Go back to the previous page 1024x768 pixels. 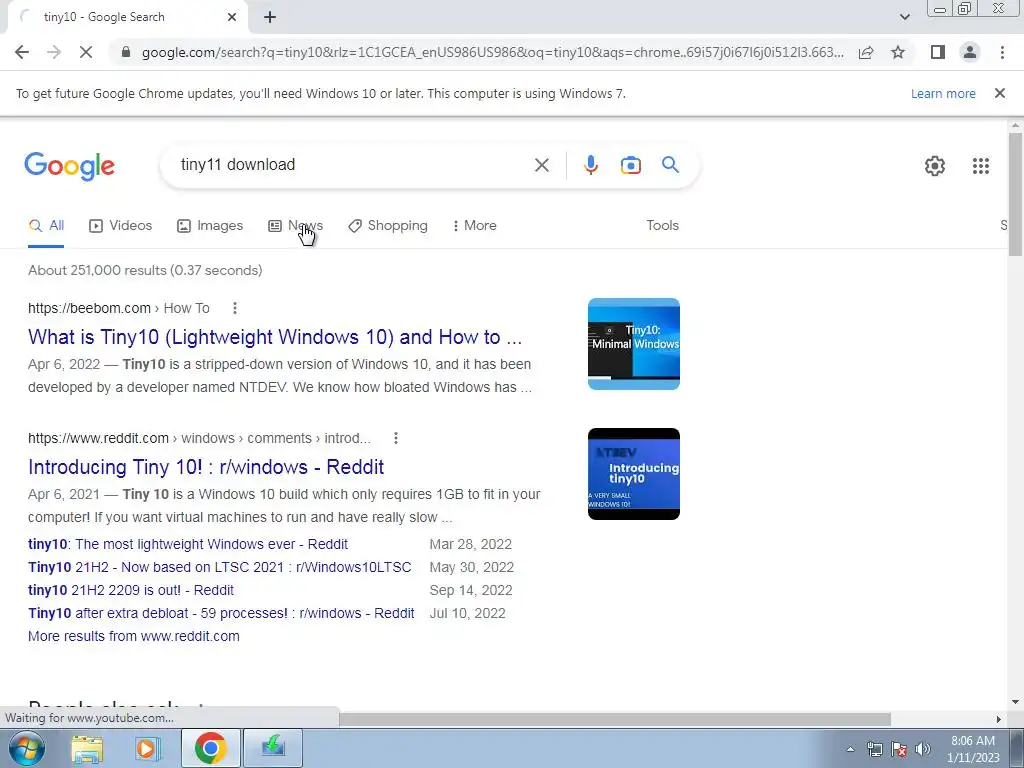point(22,52)
